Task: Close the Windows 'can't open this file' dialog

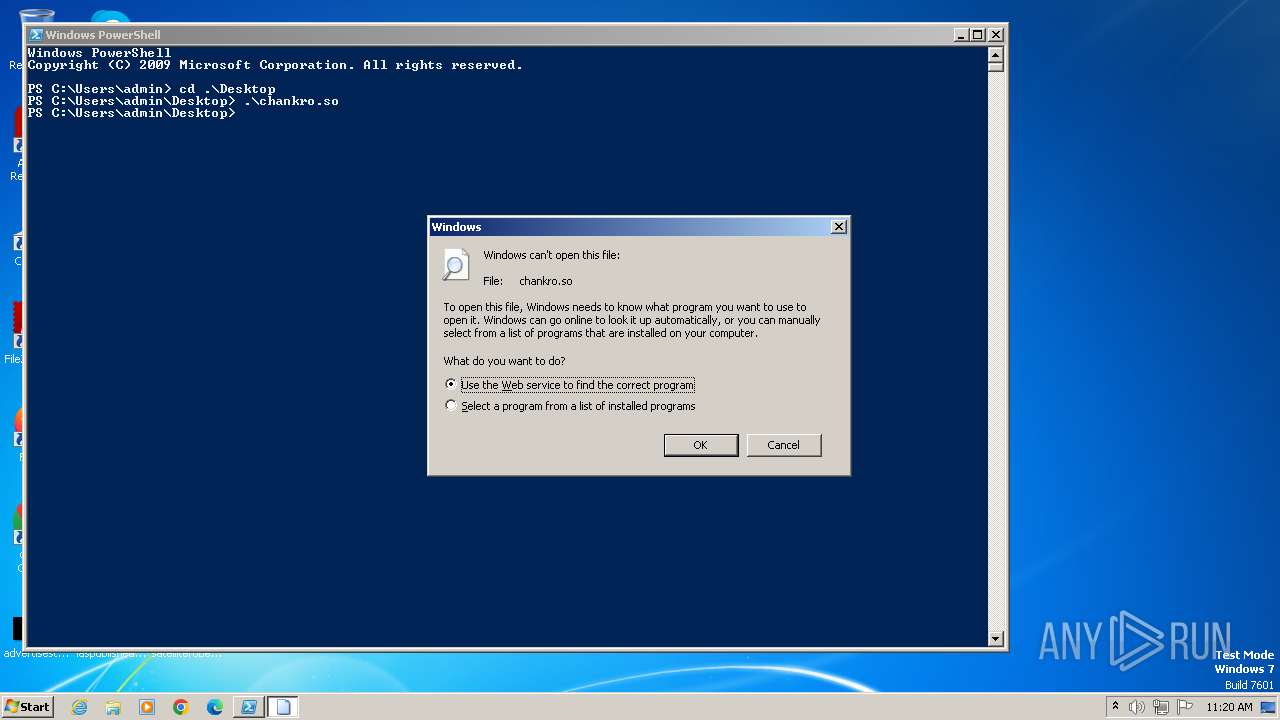Action: point(839,227)
